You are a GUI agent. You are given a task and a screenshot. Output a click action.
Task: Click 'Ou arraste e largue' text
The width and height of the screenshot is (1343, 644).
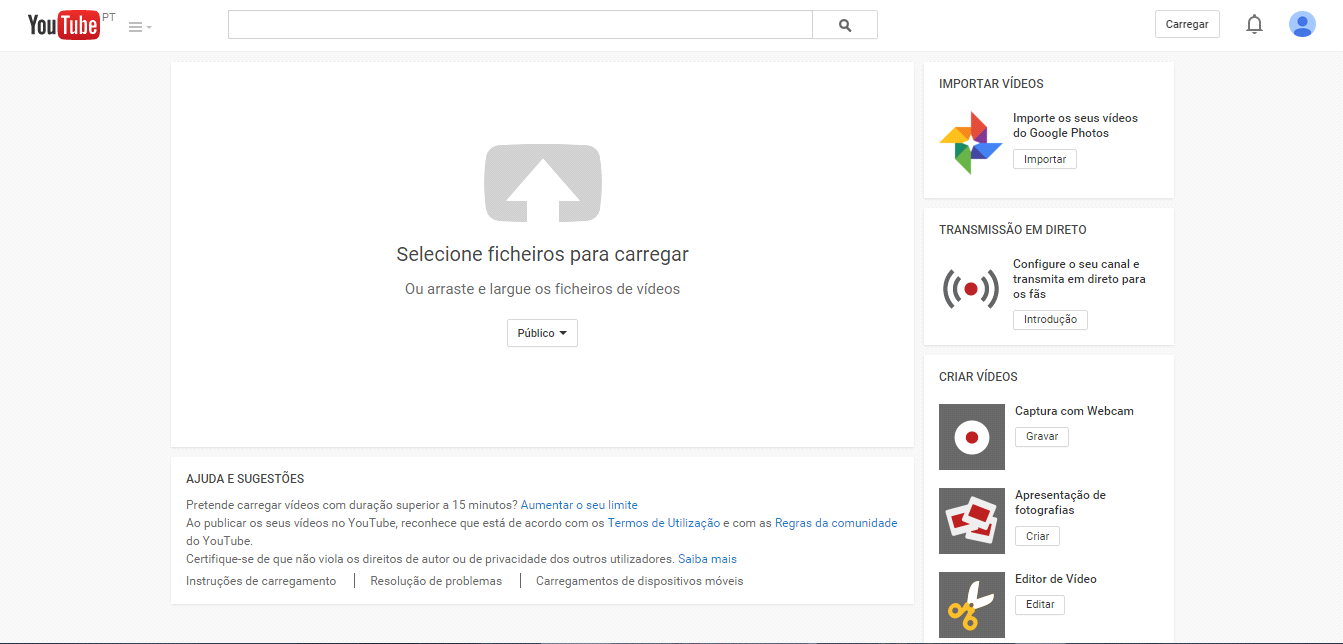542,289
